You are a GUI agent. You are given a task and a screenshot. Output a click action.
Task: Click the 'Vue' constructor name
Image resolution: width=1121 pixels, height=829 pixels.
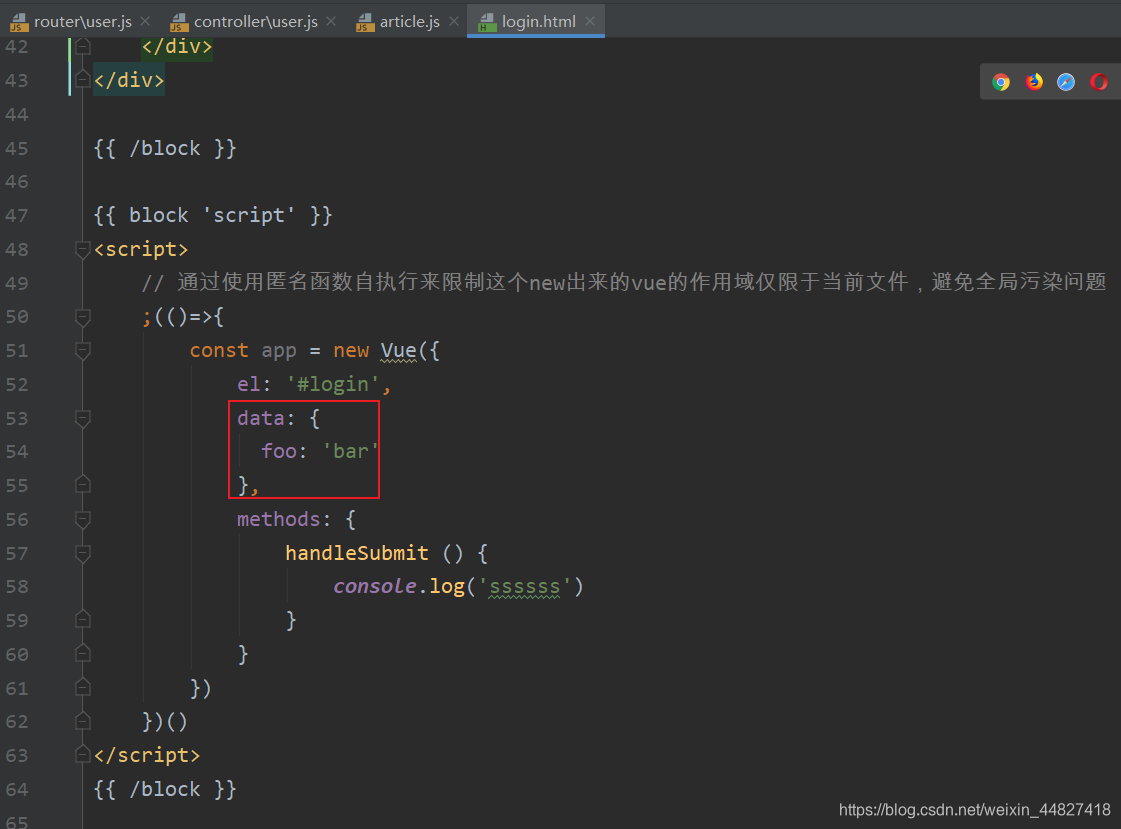point(398,350)
